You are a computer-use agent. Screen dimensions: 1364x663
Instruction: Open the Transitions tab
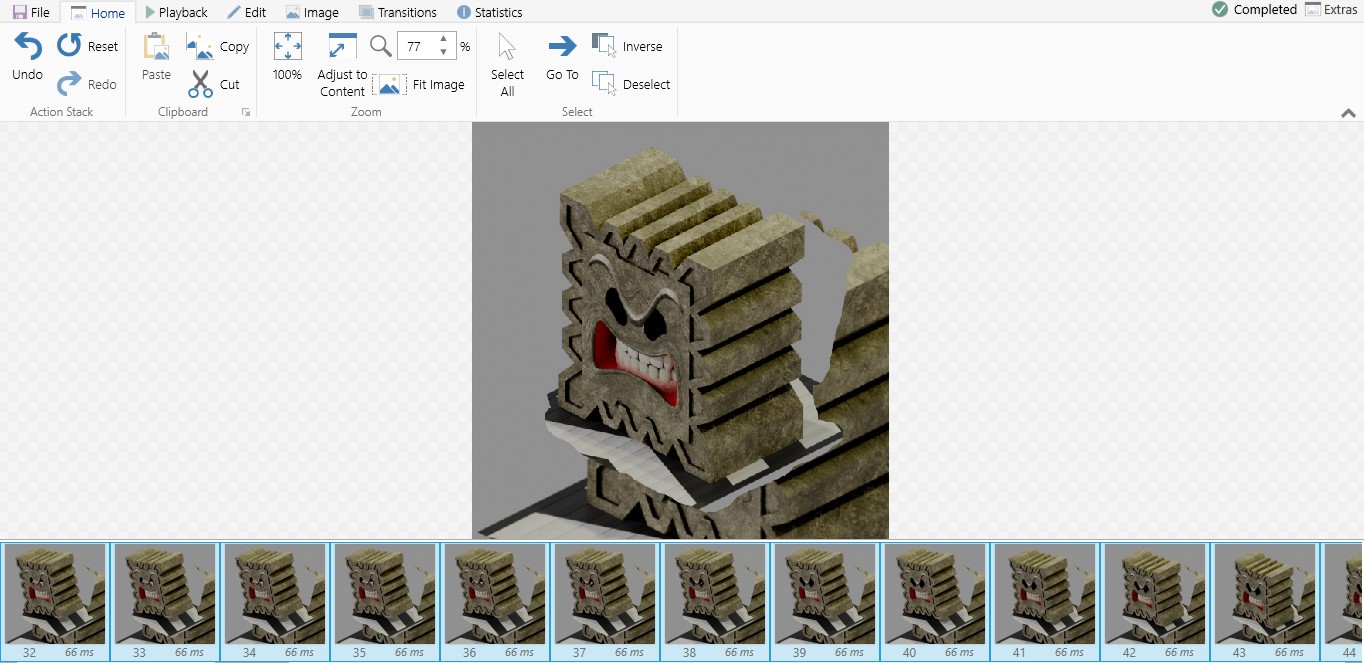pos(398,12)
